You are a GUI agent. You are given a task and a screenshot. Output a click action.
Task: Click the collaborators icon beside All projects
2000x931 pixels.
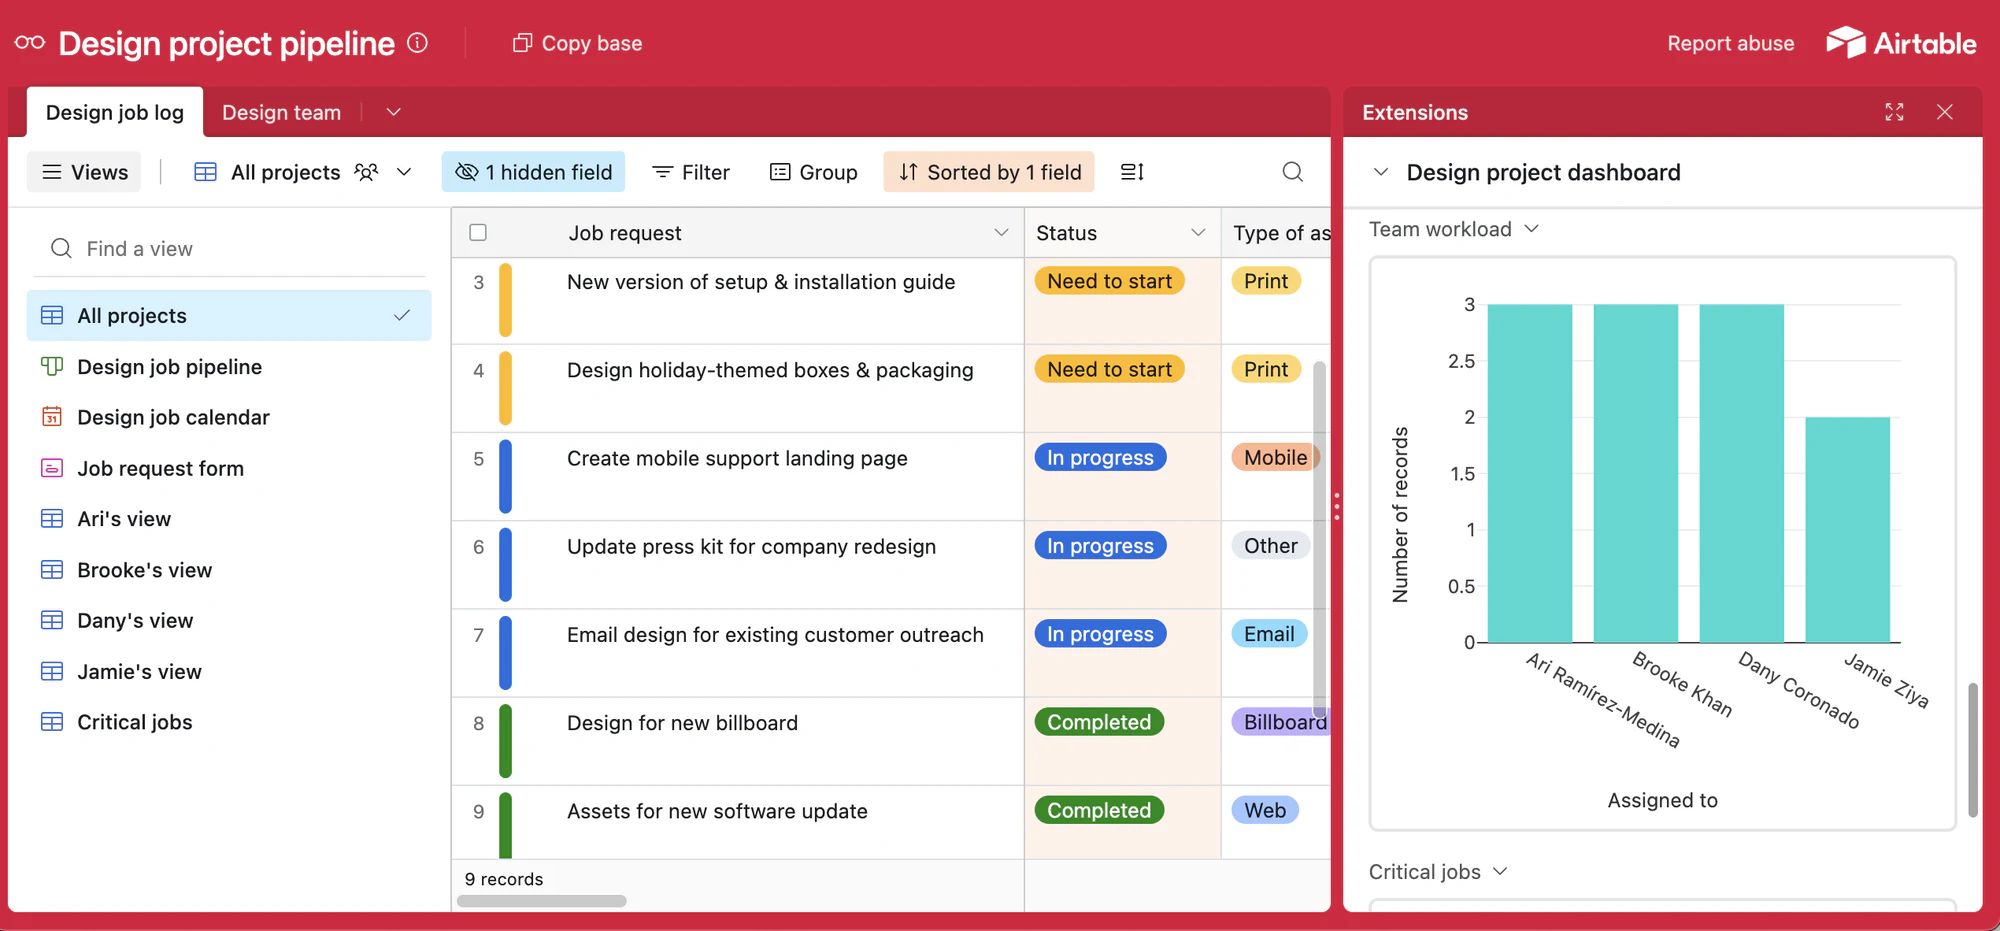pyautogui.click(x=366, y=172)
